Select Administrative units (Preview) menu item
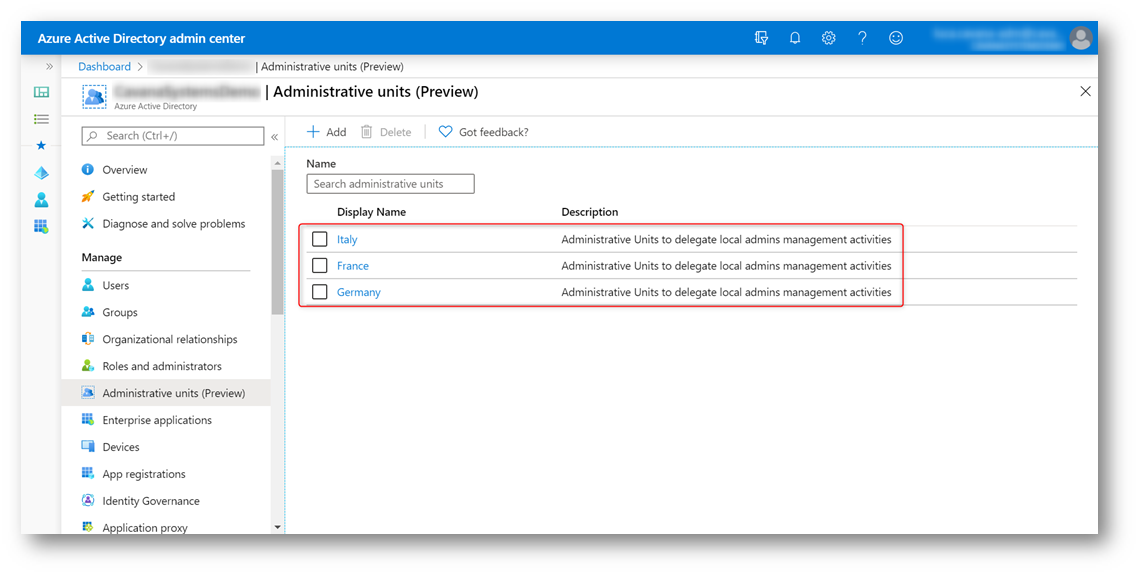This screenshot has height=576, width=1140. pos(166,393)
